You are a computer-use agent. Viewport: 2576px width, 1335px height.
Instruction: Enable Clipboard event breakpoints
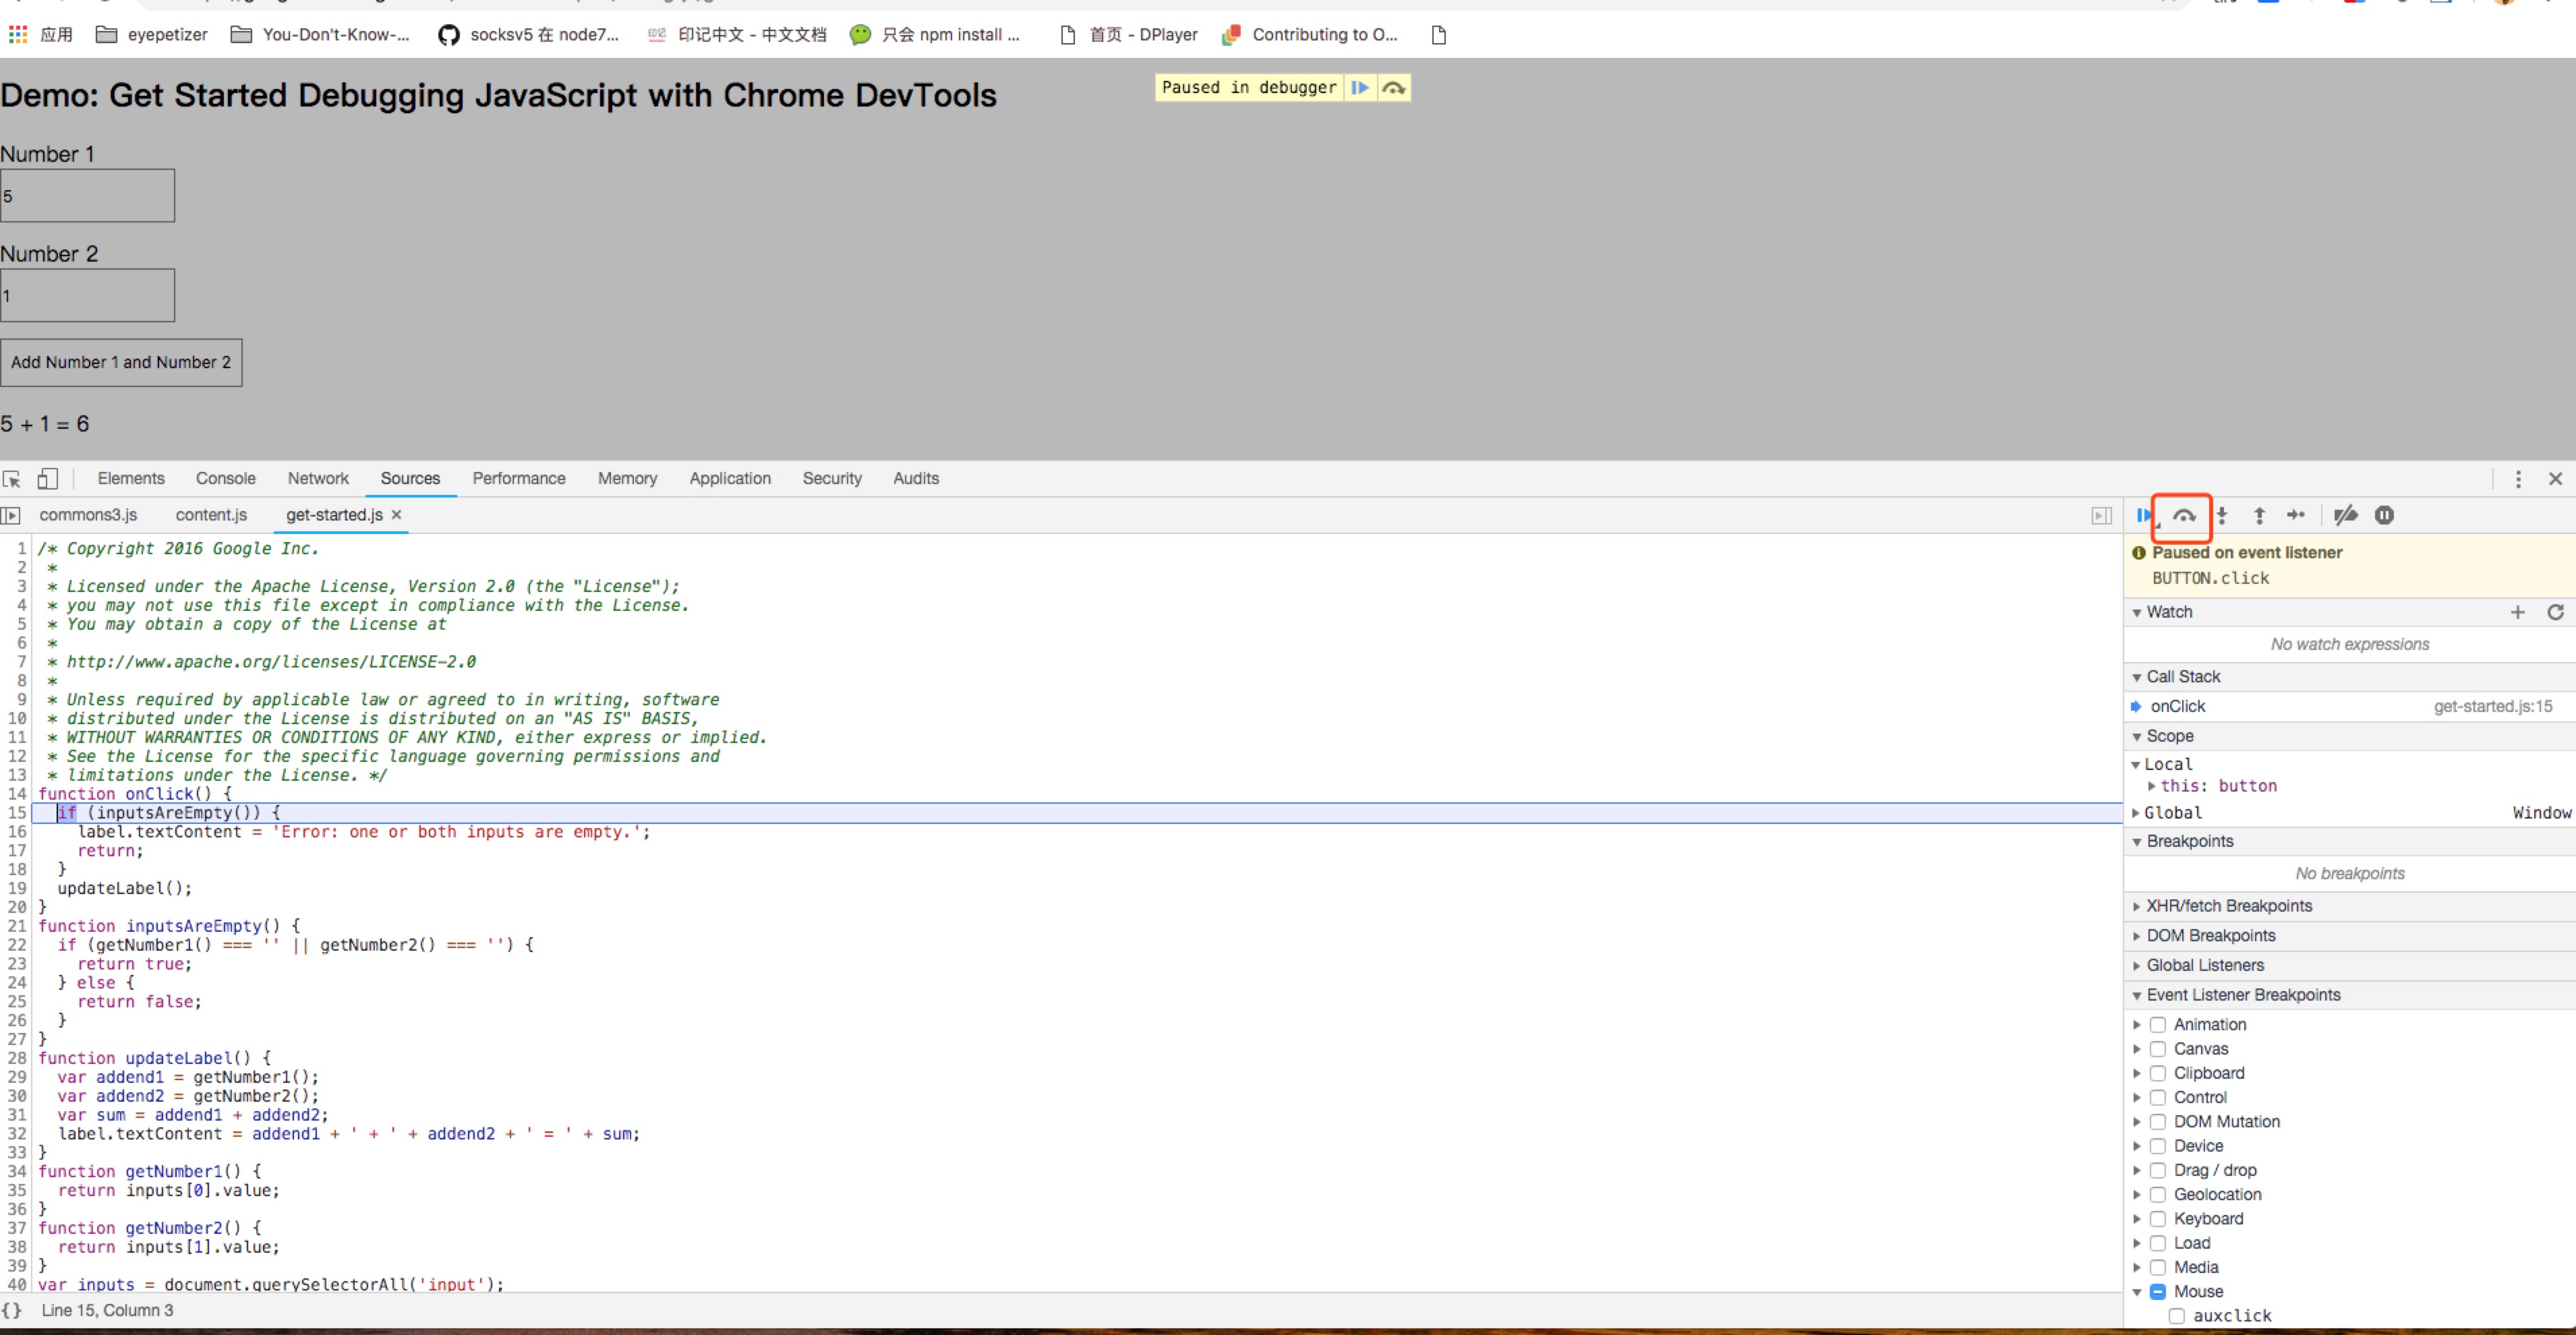[2158, 1073]
